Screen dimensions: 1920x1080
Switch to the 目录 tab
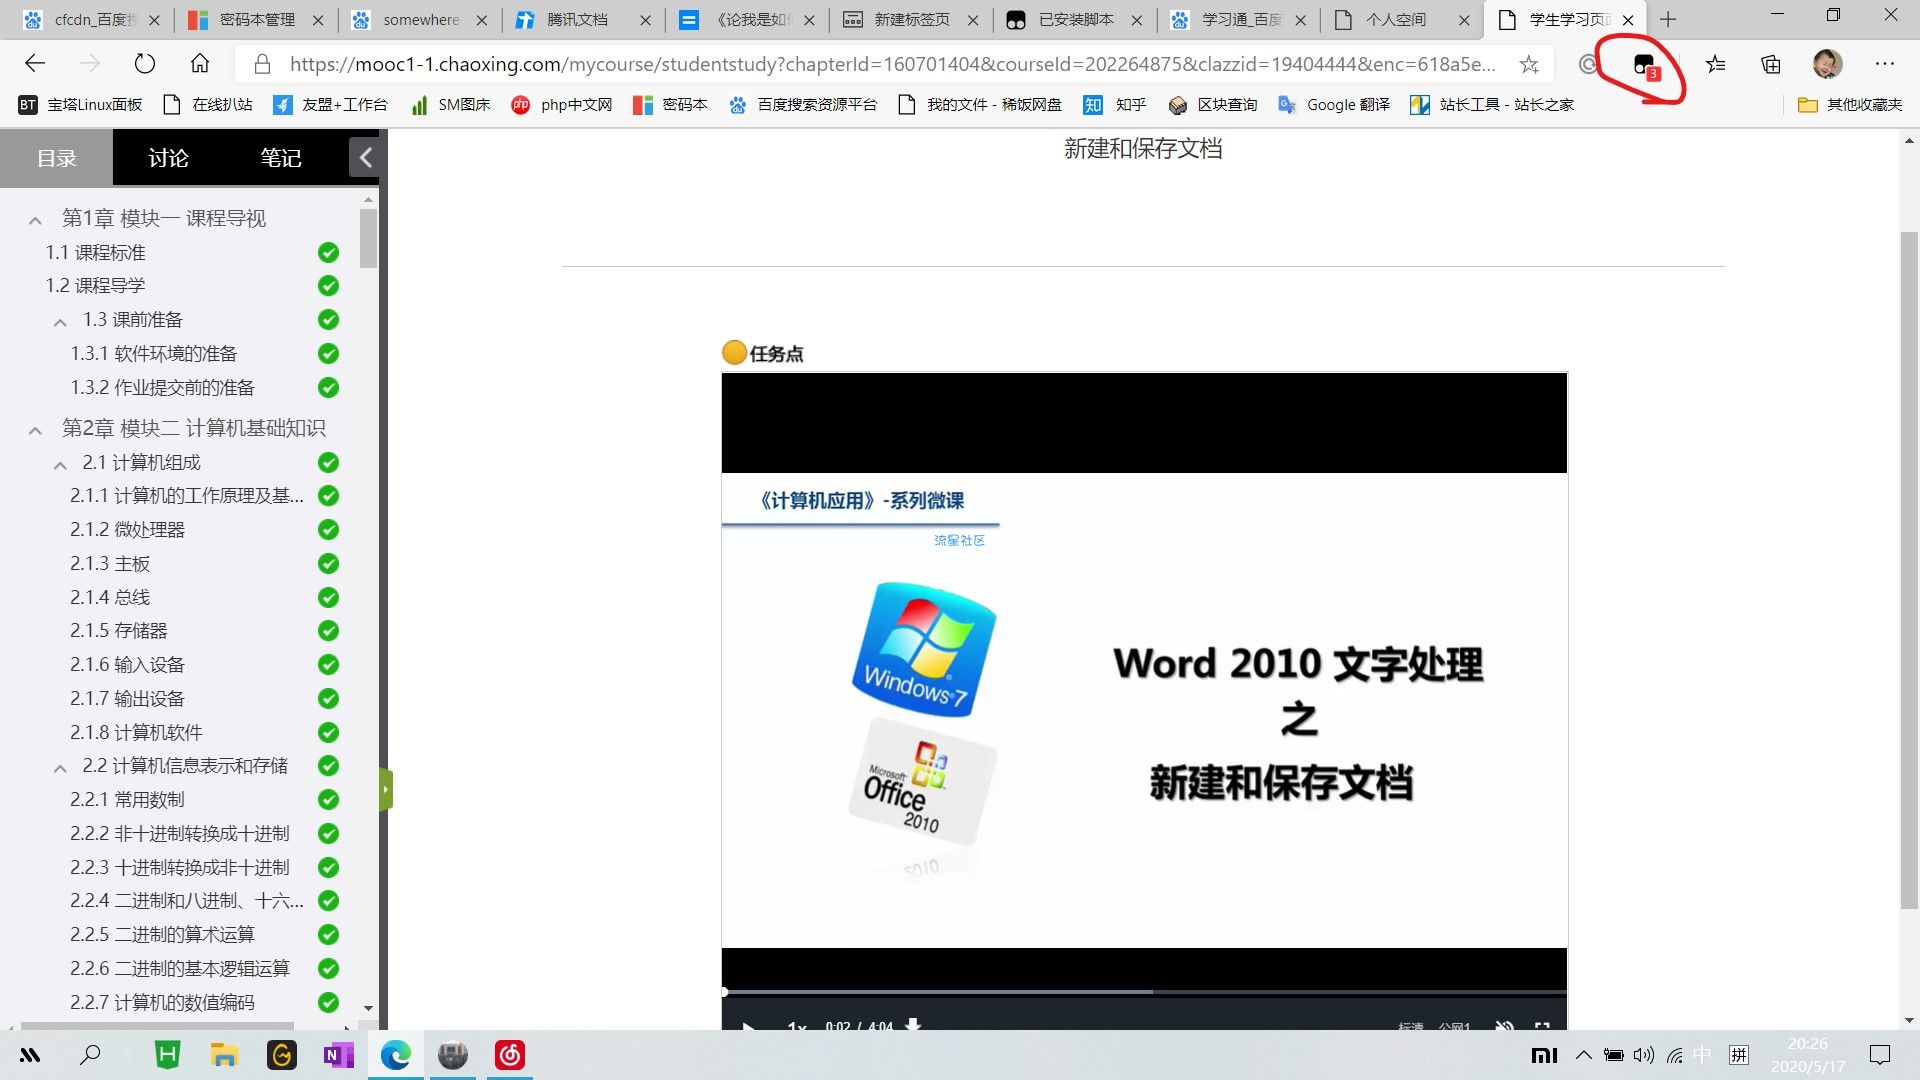tap(56, 158)
